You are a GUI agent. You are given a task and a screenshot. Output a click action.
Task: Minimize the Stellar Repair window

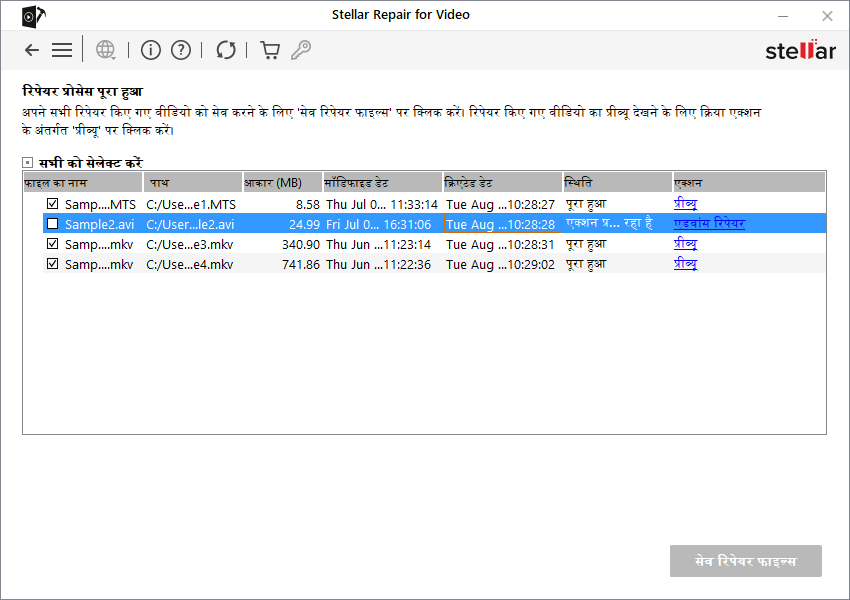pos(783,16)
